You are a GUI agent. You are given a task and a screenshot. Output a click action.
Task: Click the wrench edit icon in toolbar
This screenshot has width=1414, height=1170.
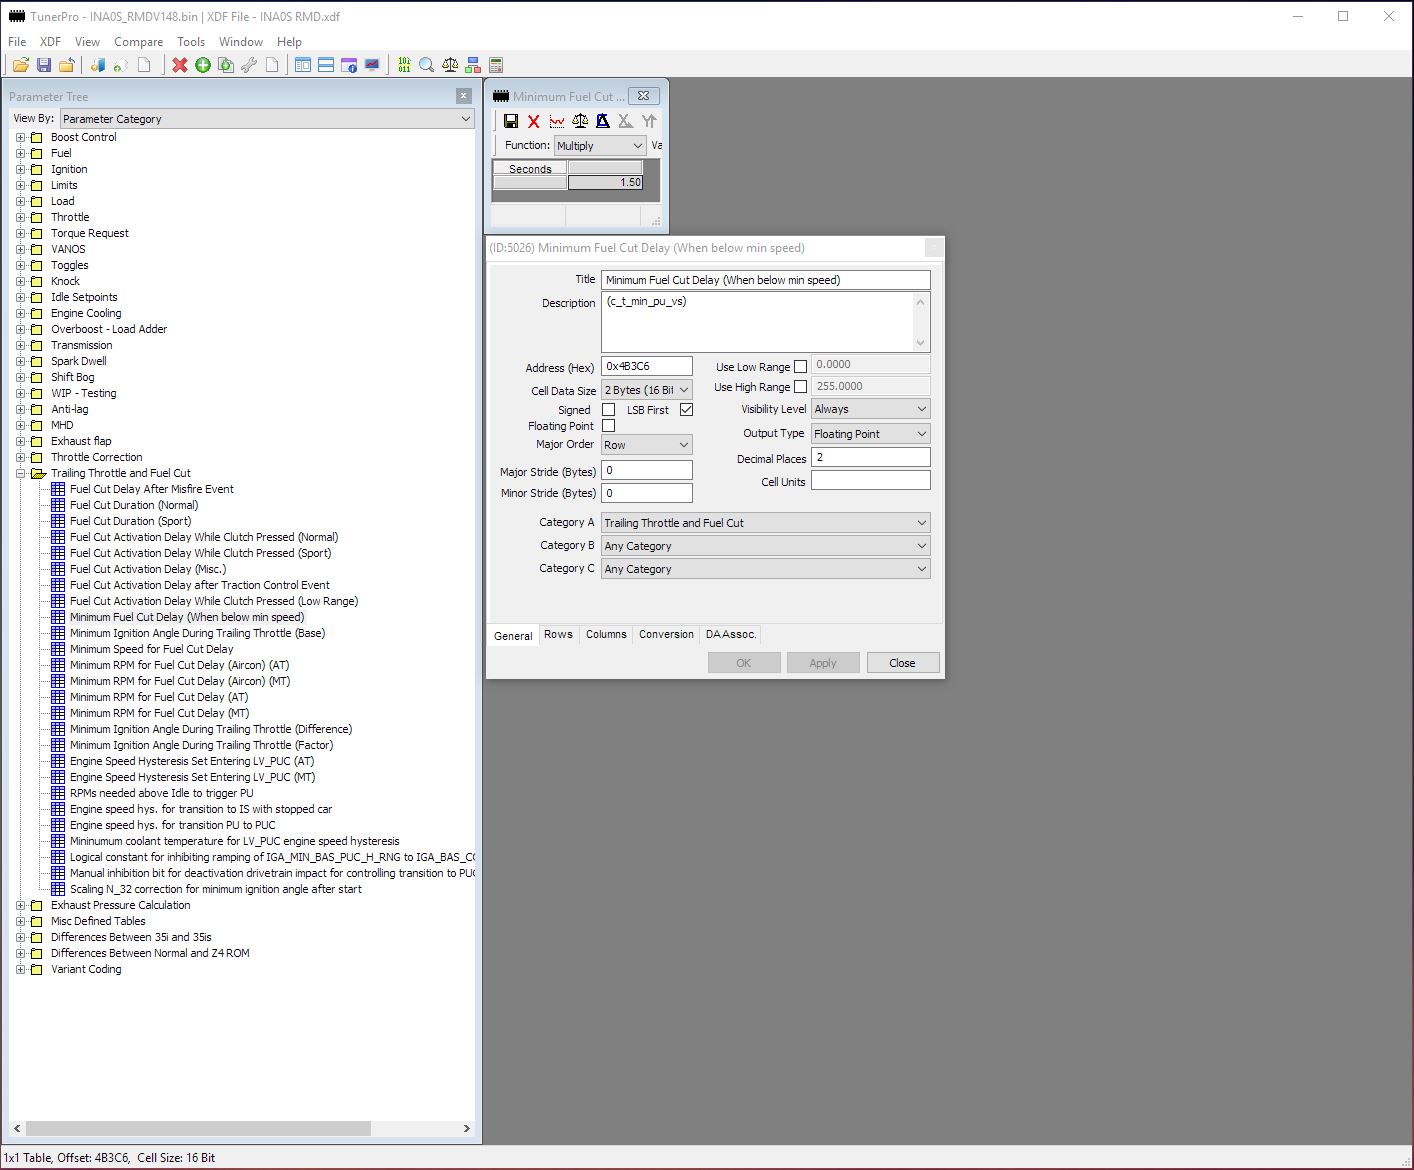(x=249, y=65)
